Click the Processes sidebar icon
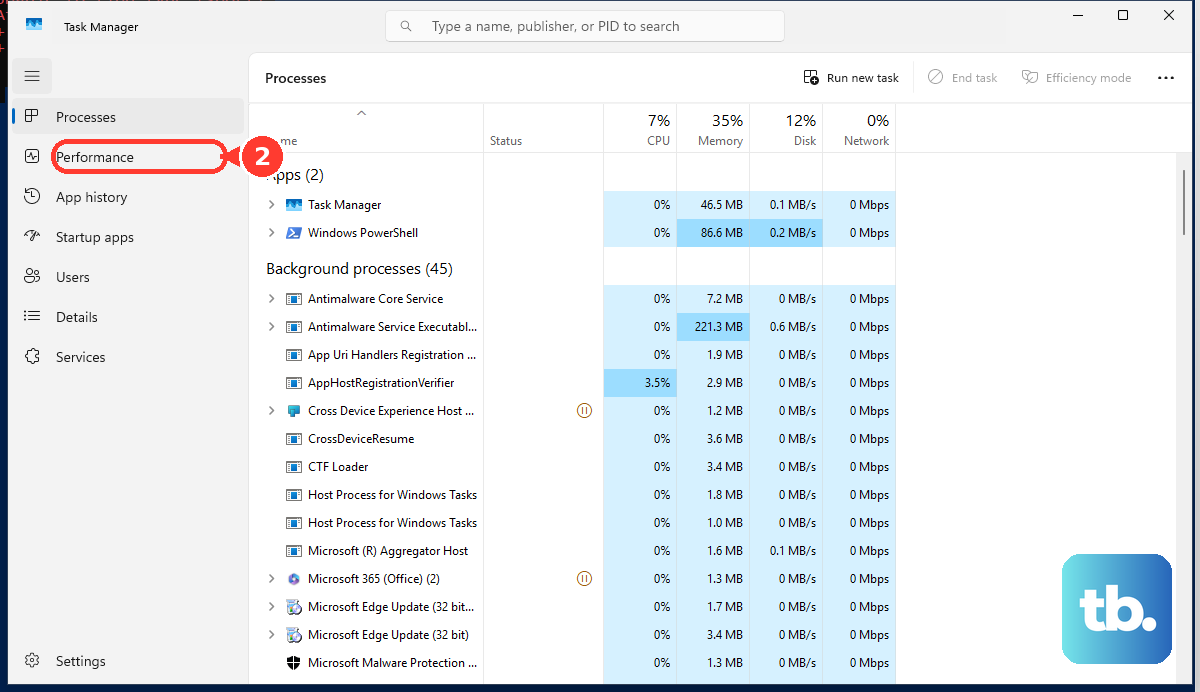The width and height of the screenshot is (1200, 692). pyautogui.click(x=32, y=117)
